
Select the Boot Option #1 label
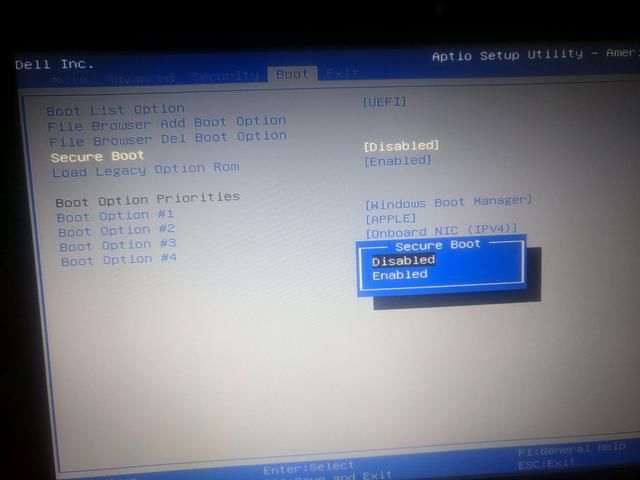(x=116, y=215)
